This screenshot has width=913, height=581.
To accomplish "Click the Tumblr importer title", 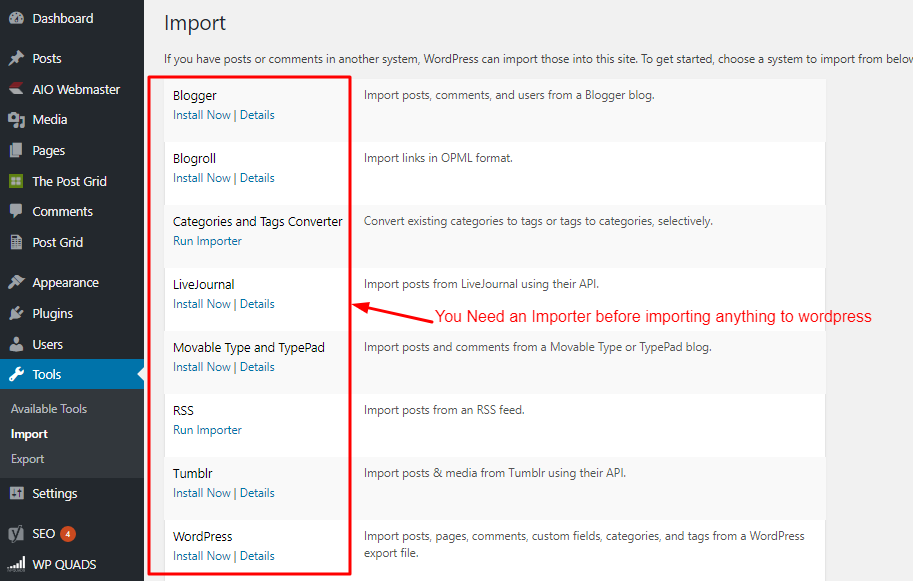I will click(193, 473).
